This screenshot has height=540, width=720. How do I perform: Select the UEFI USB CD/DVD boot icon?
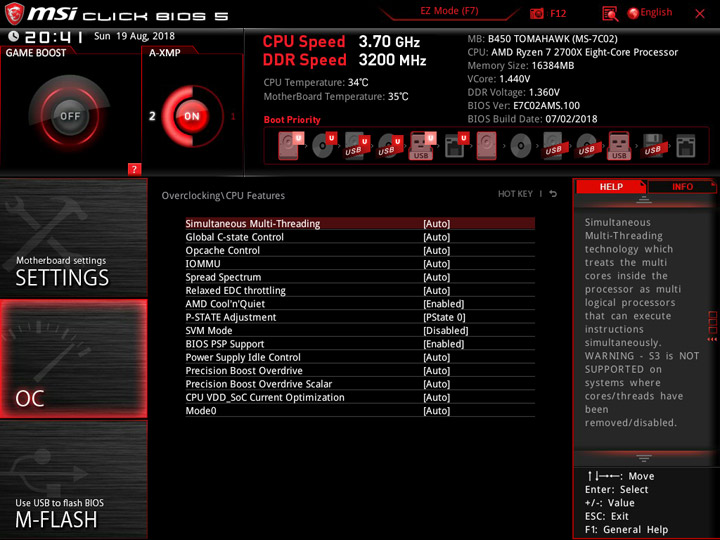click(x=390, y=146)
